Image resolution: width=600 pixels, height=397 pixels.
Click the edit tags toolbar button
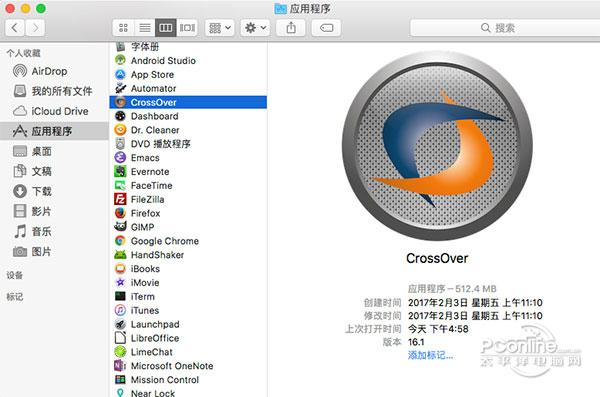[x=326, y=28]
